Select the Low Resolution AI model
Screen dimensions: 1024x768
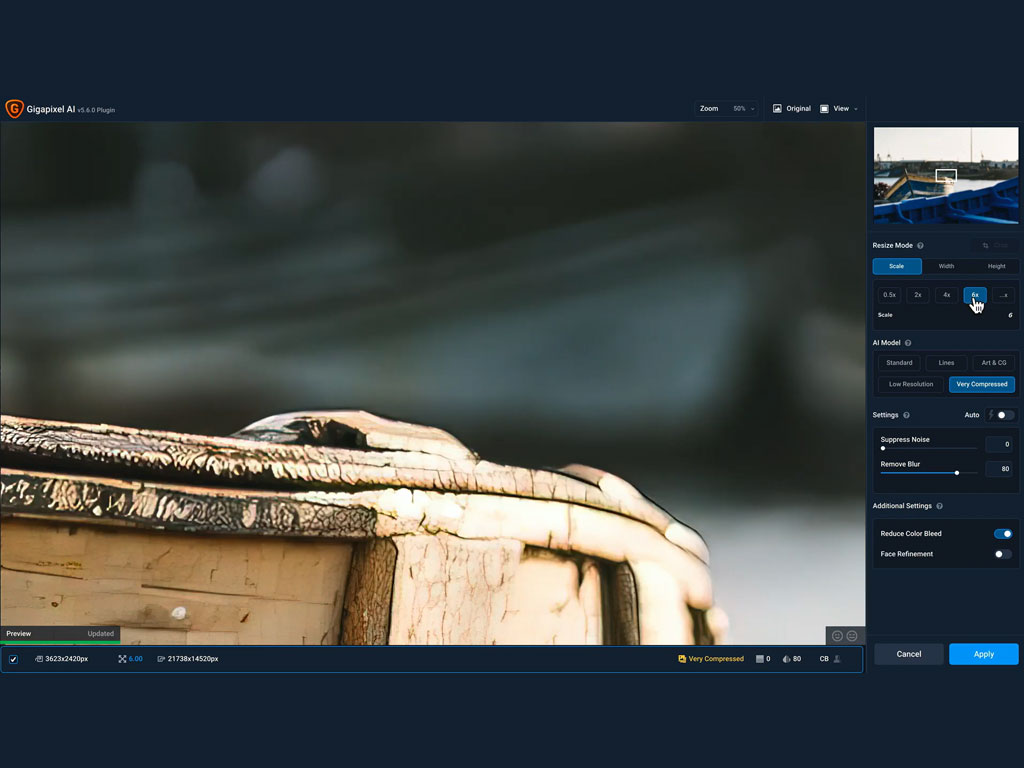[911, 384]
